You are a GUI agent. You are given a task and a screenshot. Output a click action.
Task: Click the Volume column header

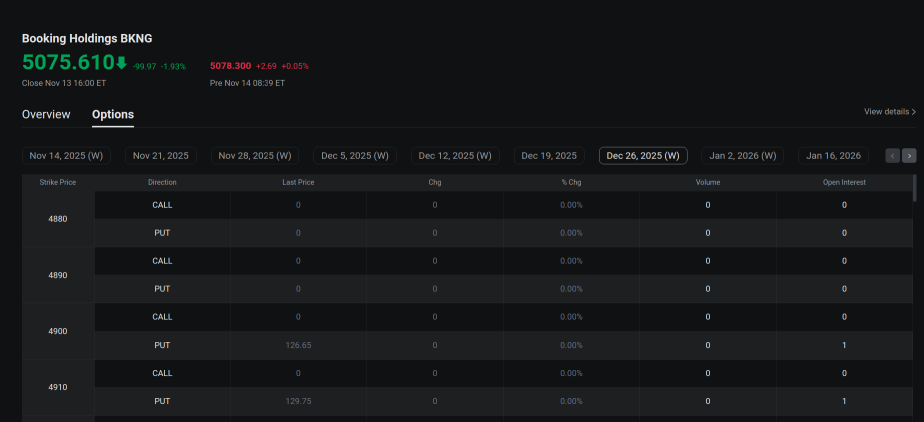[708, 183]
